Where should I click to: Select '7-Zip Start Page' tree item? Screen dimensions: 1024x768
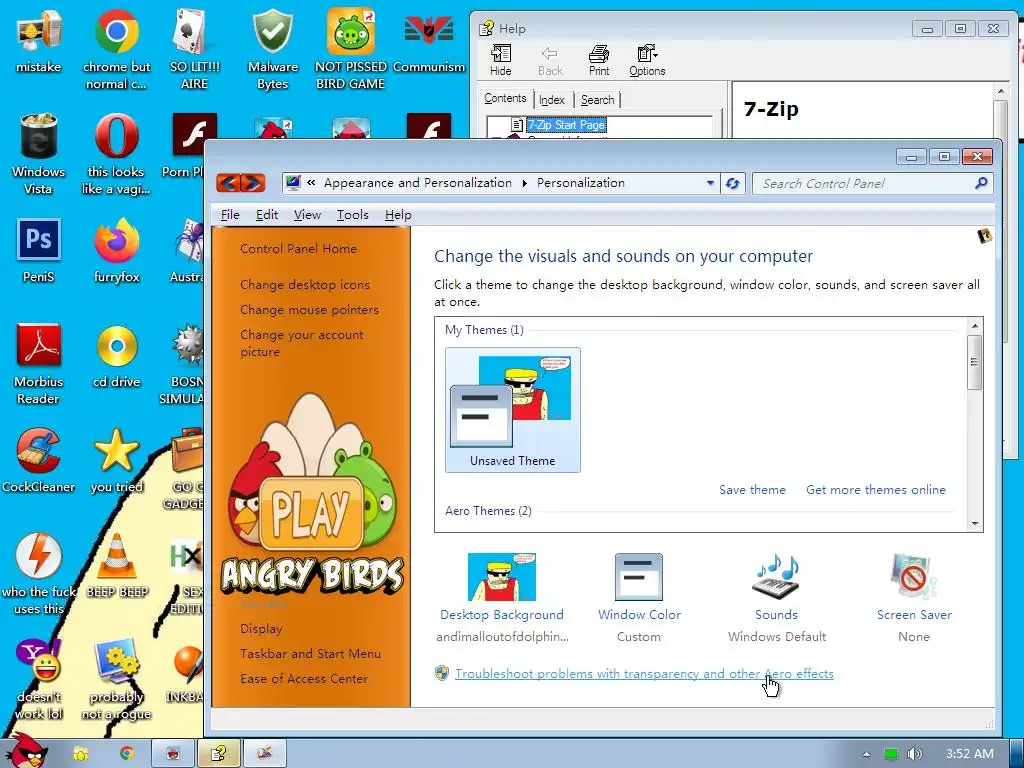pos(566,125)
